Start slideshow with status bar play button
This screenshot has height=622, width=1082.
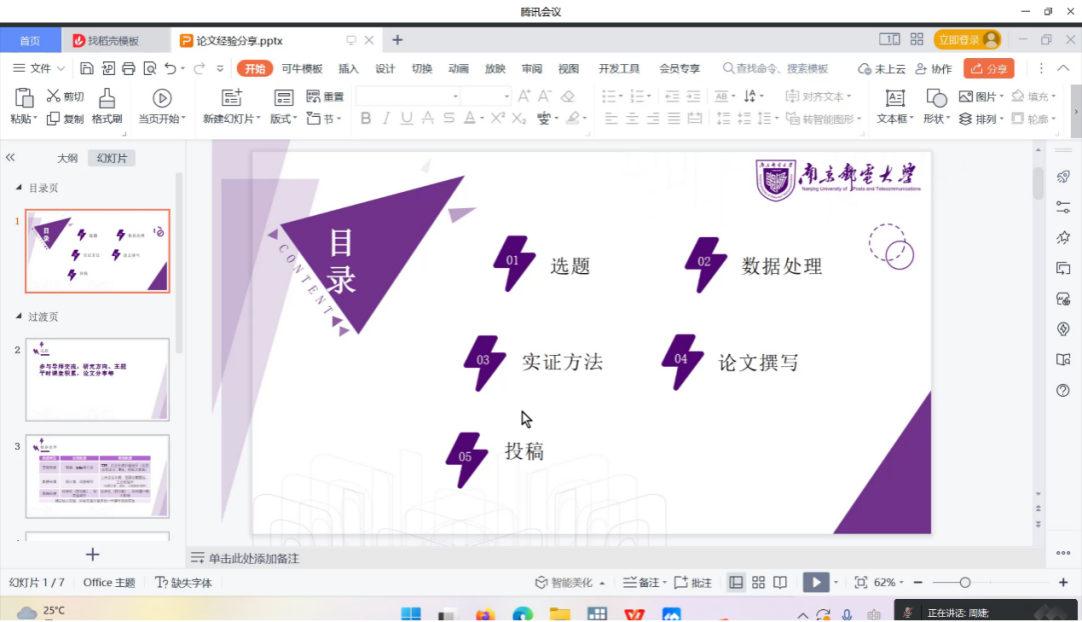816,582
